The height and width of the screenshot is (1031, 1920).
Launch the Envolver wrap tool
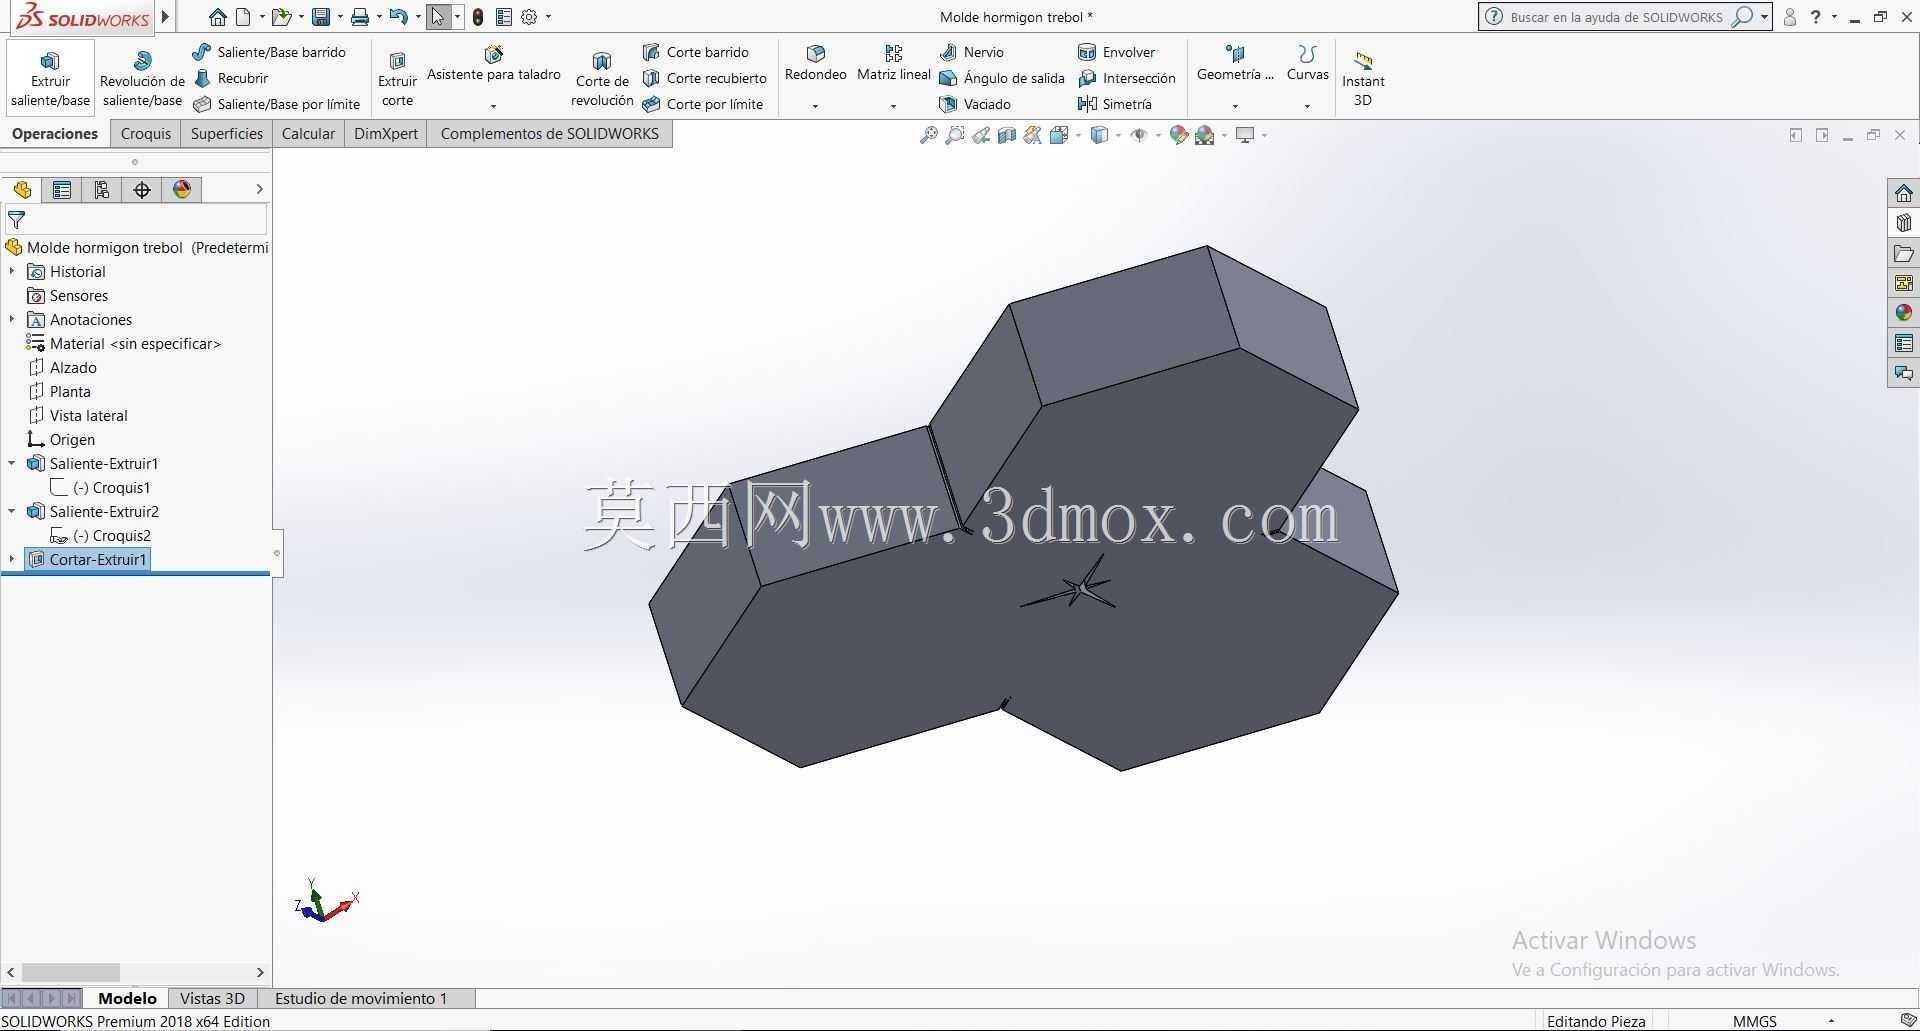click(x=1117, y=52)
